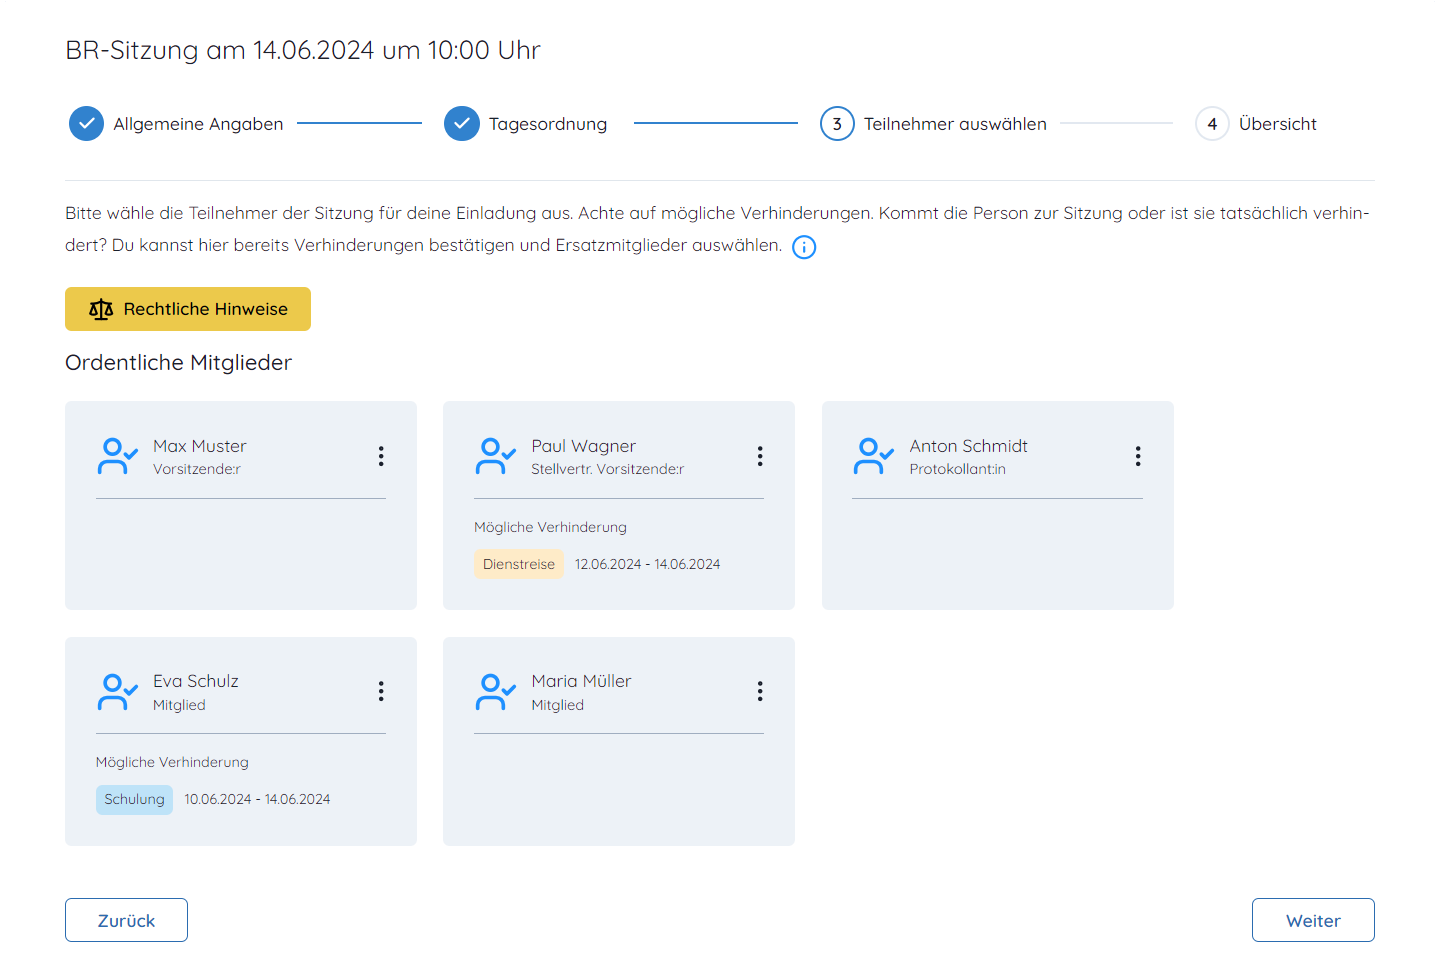Go to the Übersicht step

[1256, 124]
